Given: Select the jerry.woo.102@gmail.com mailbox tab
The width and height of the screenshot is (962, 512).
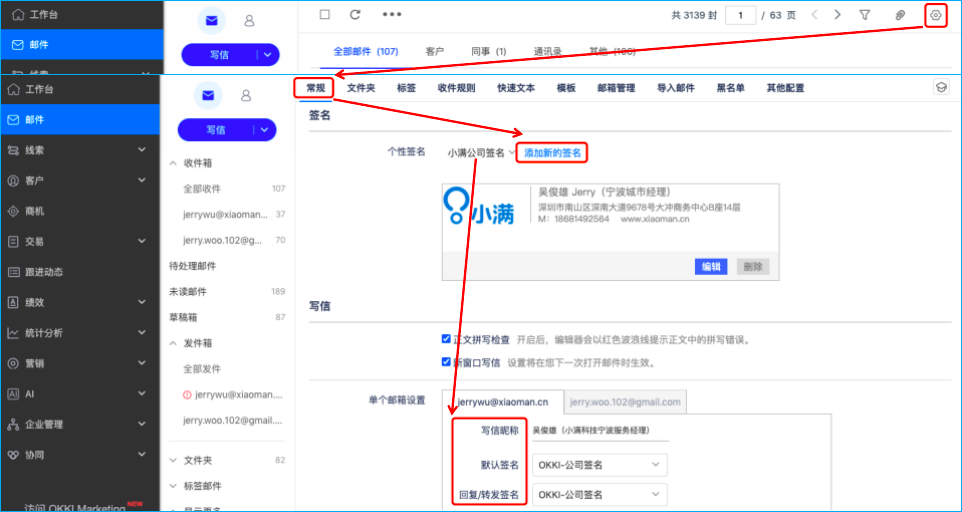Looking at the screenshot, I should click(x=626, y=402).
